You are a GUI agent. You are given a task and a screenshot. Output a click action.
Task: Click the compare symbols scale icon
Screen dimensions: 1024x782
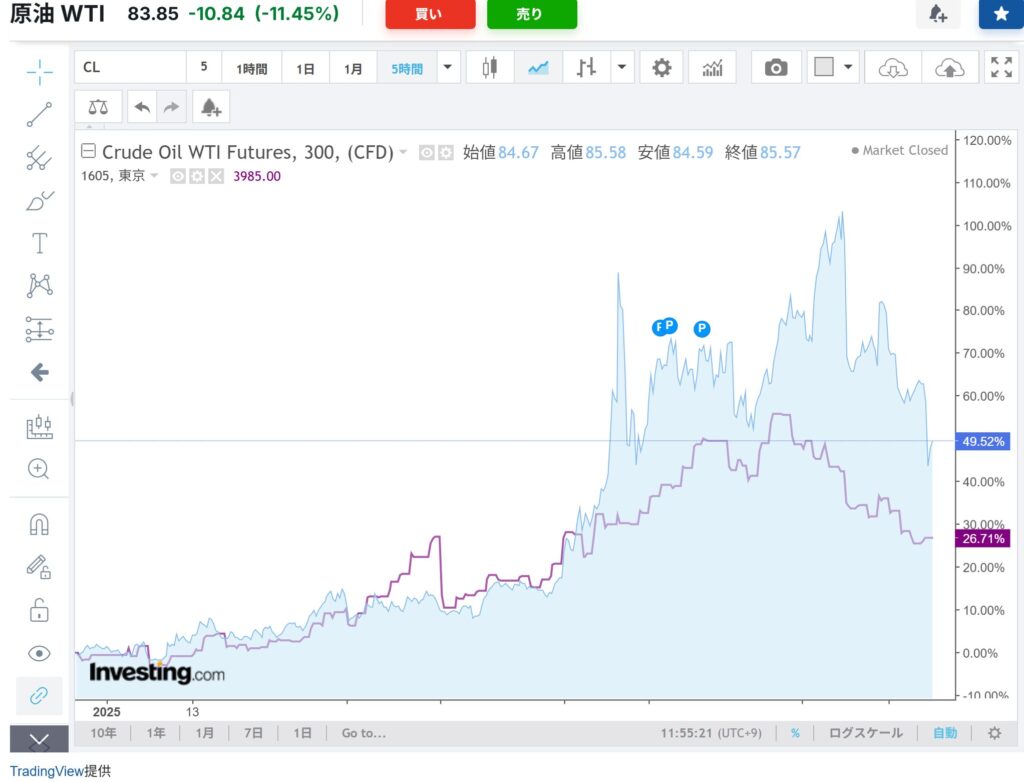pyautogui.click(x=98, y=106)
